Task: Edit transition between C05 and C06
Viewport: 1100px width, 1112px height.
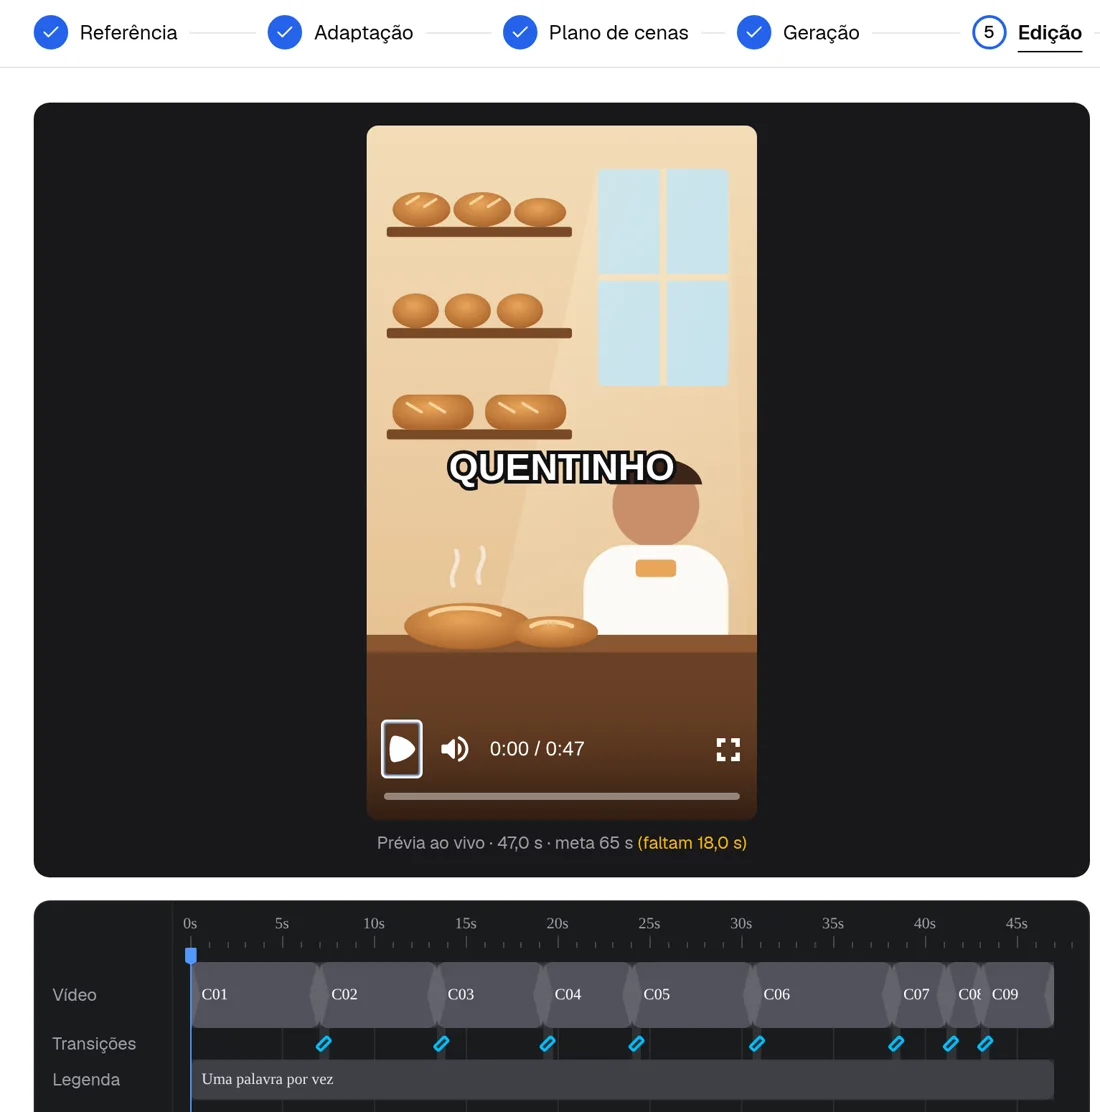Action: coord(757,1044)
